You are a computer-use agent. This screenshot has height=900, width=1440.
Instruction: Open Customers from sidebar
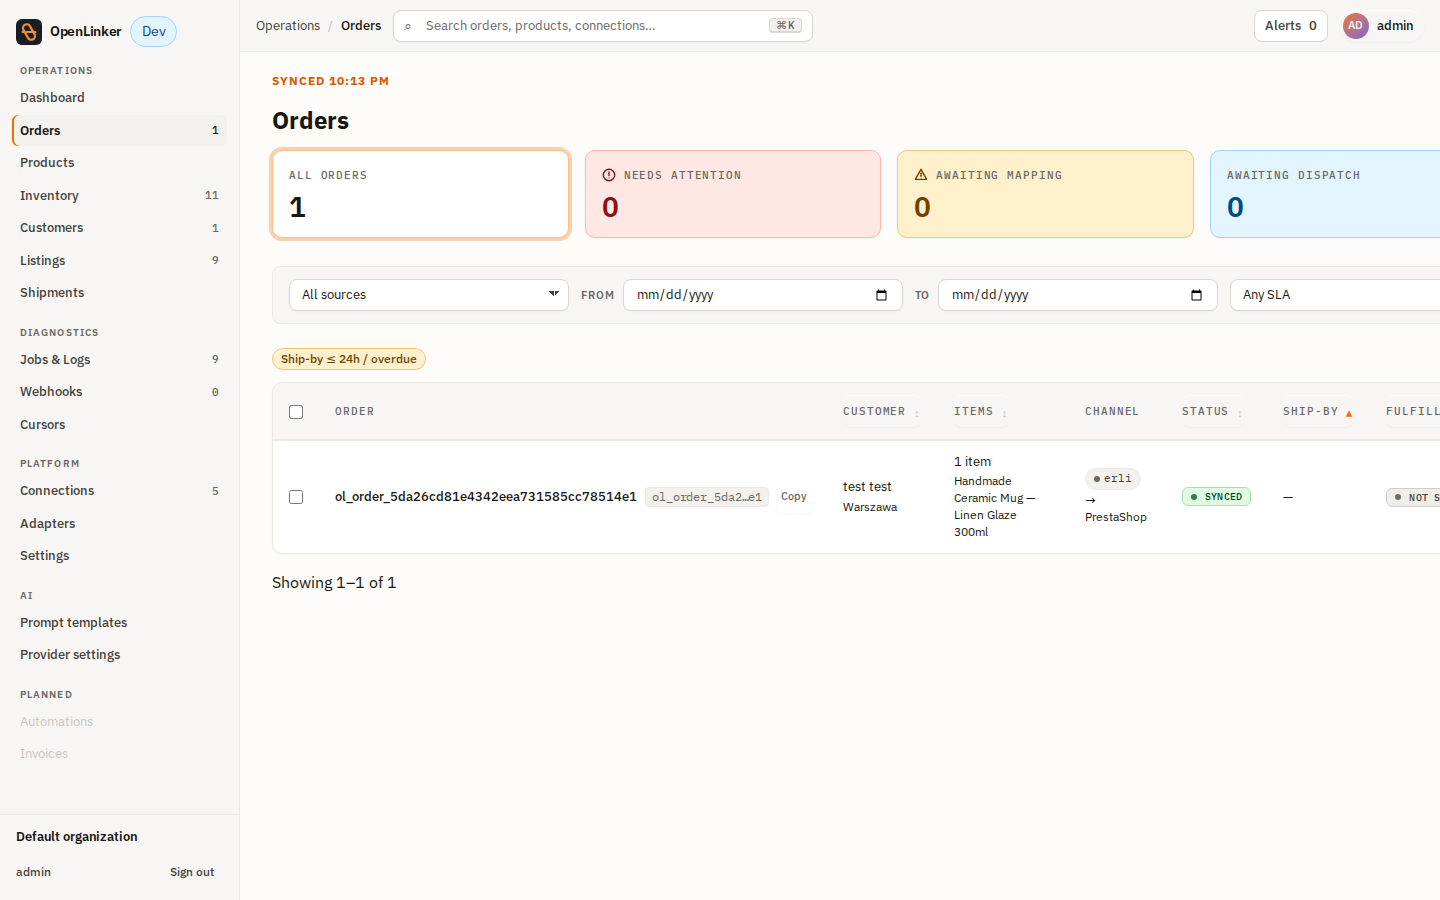coord(119,228)
